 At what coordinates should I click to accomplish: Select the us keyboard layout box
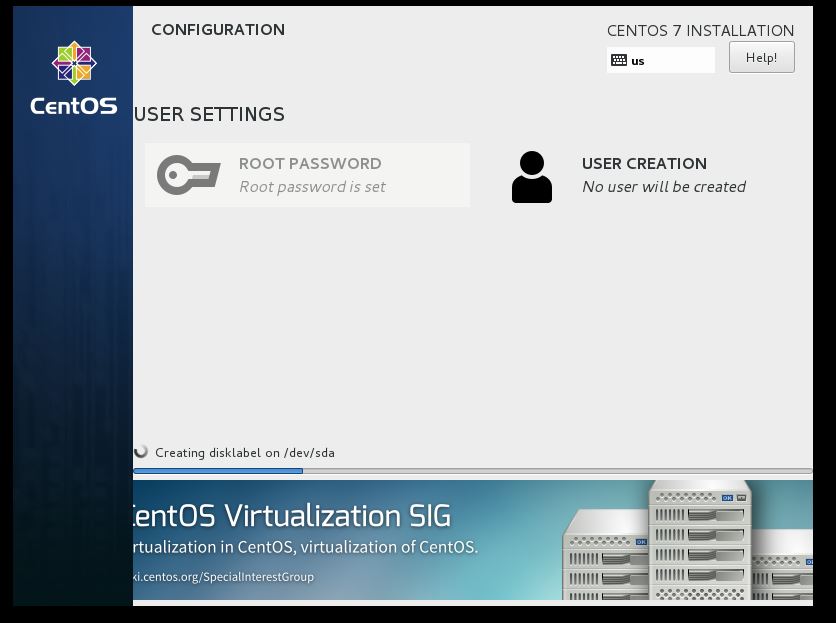click(x=661, y=60)
